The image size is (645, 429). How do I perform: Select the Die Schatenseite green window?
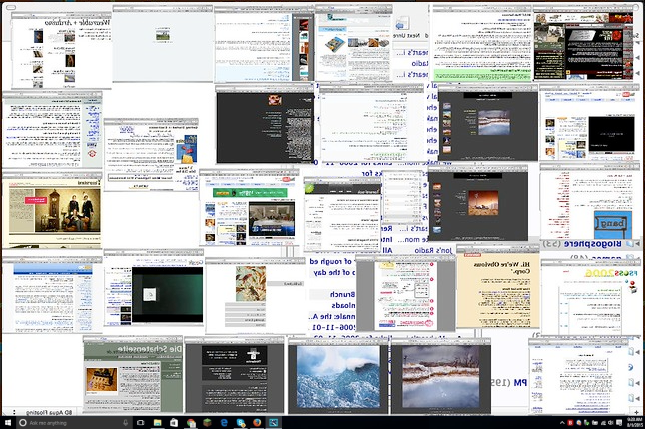click(133, 374)
